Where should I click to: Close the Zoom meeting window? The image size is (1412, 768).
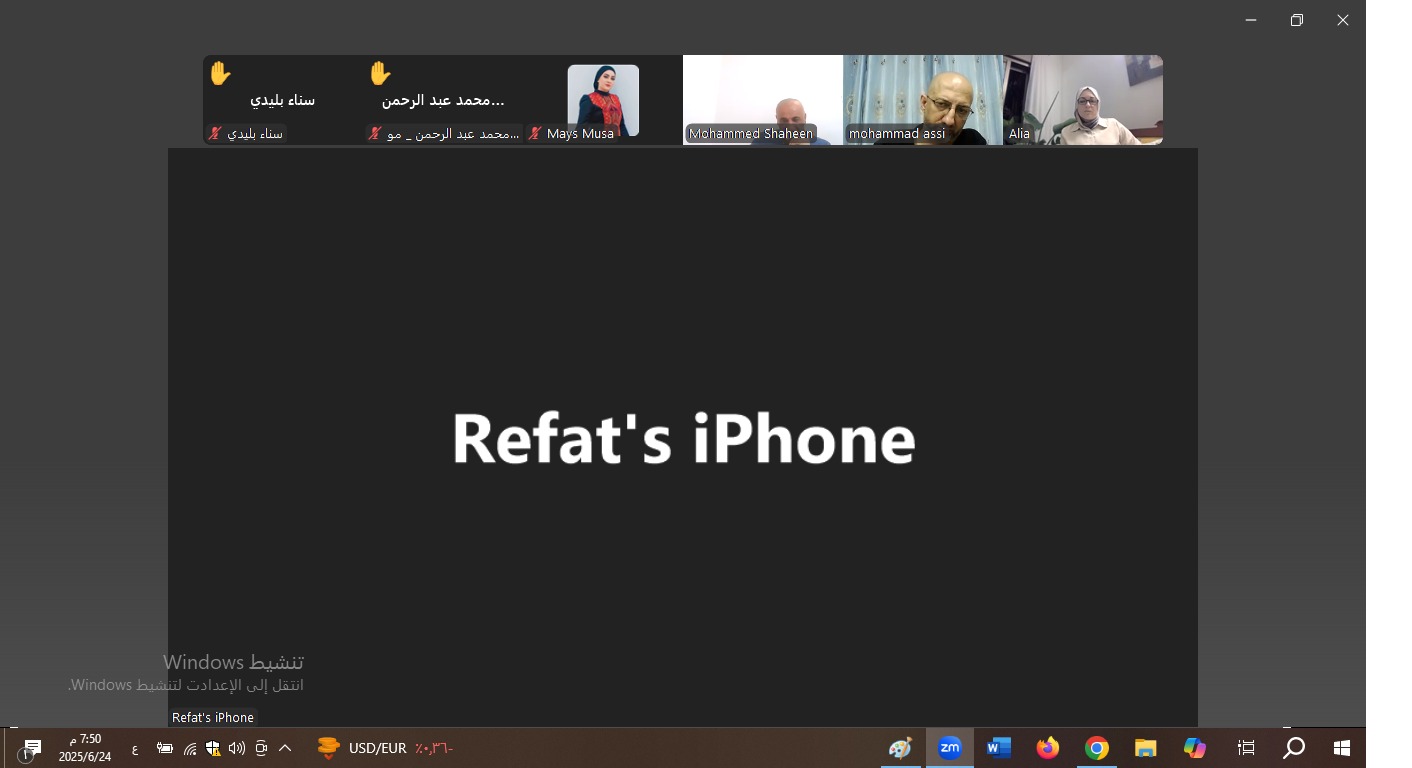point(1343,20)
